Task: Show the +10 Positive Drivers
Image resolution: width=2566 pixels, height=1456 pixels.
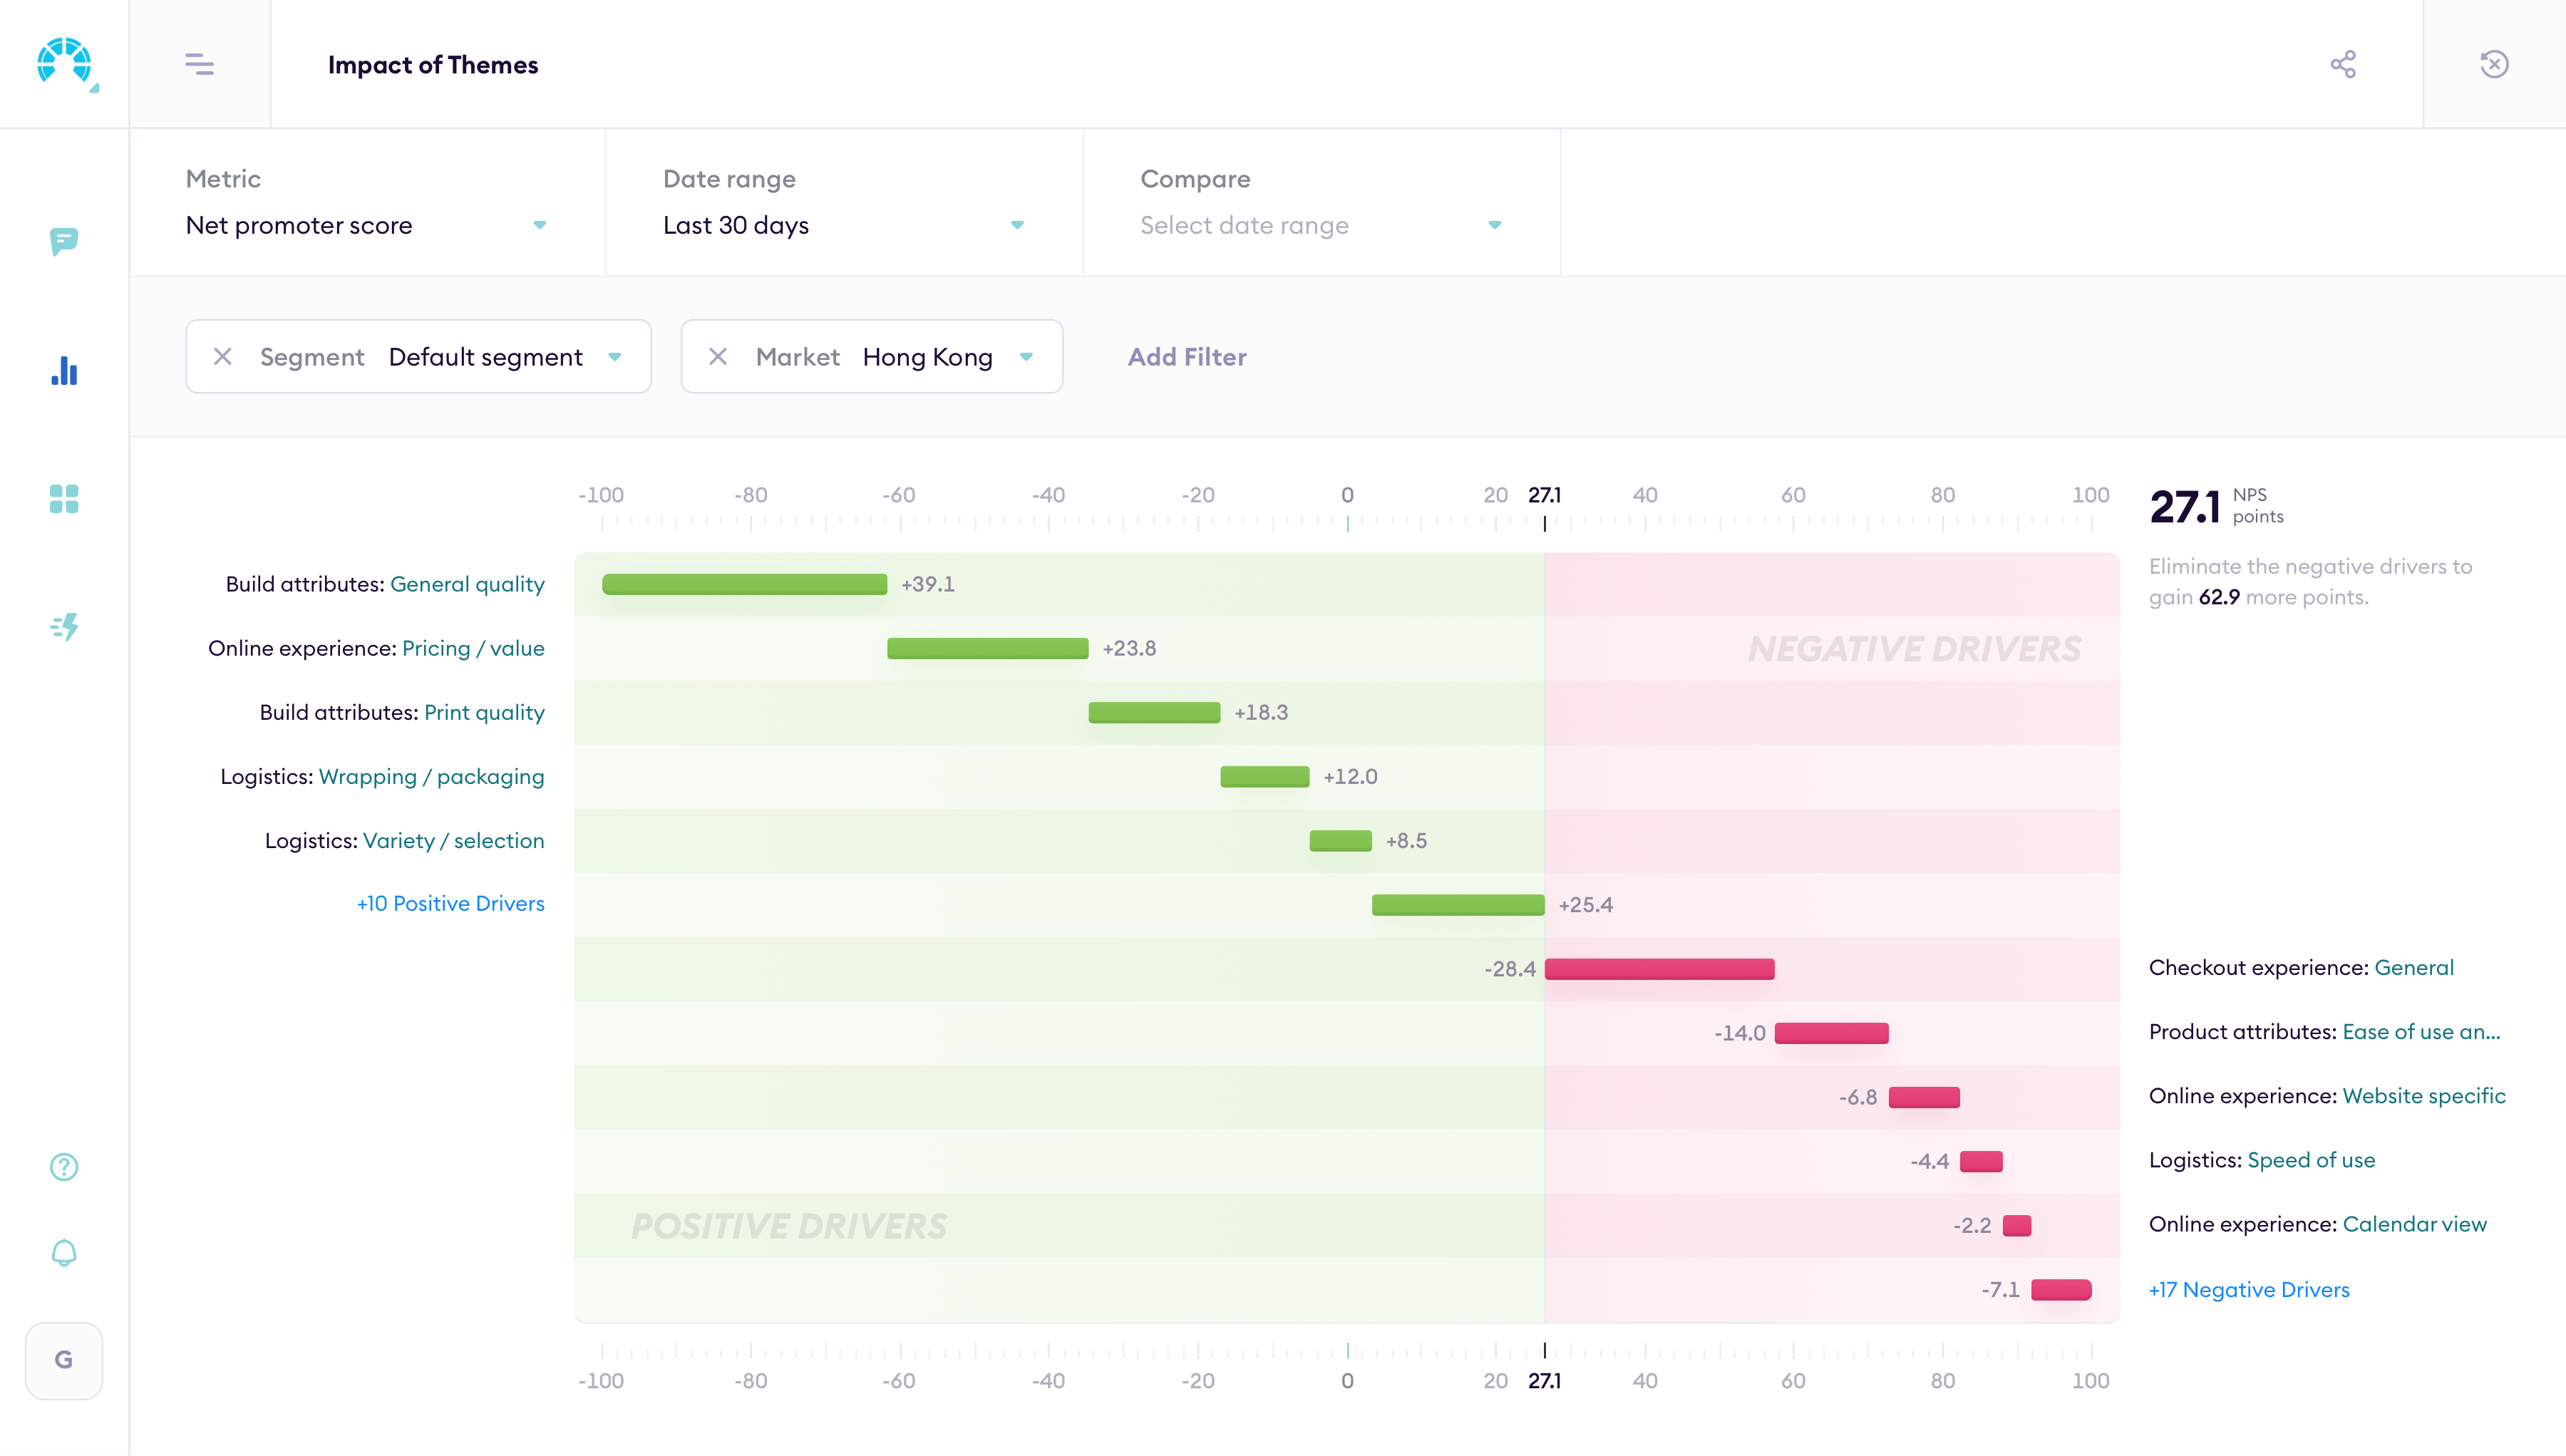Action: tap(451, 903)
